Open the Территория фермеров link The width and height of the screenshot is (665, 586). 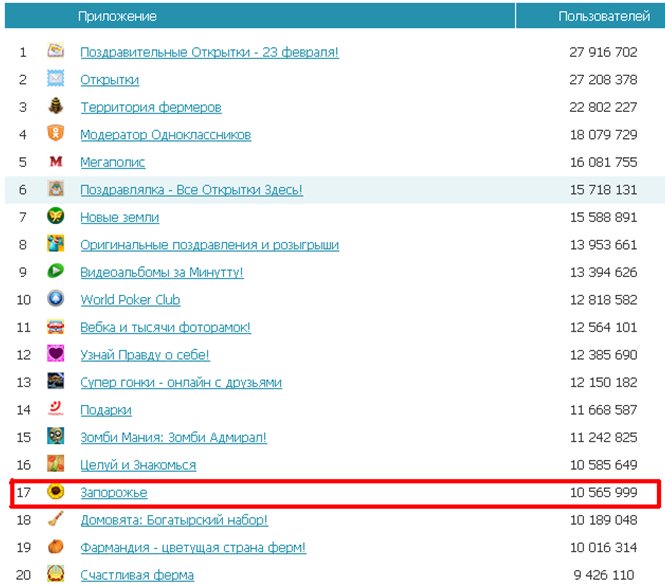[x=151, y=107]
